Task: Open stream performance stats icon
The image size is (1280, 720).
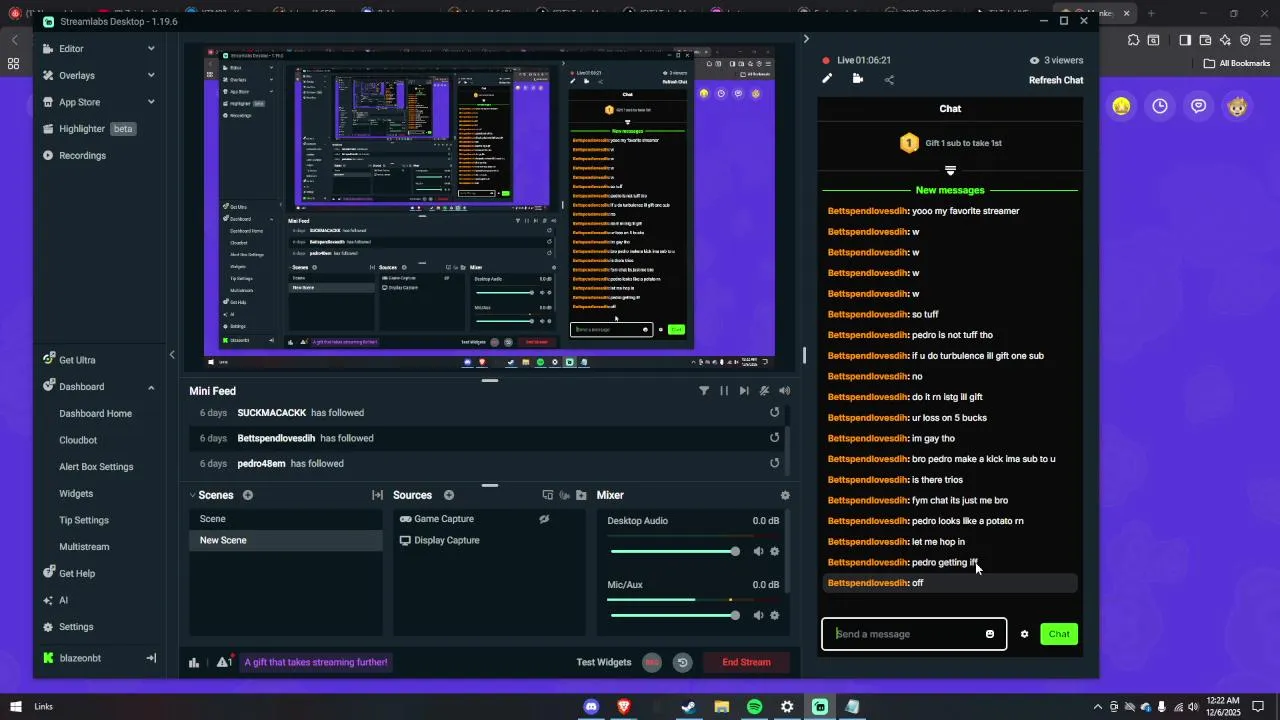Action: (x=194, y=662)
